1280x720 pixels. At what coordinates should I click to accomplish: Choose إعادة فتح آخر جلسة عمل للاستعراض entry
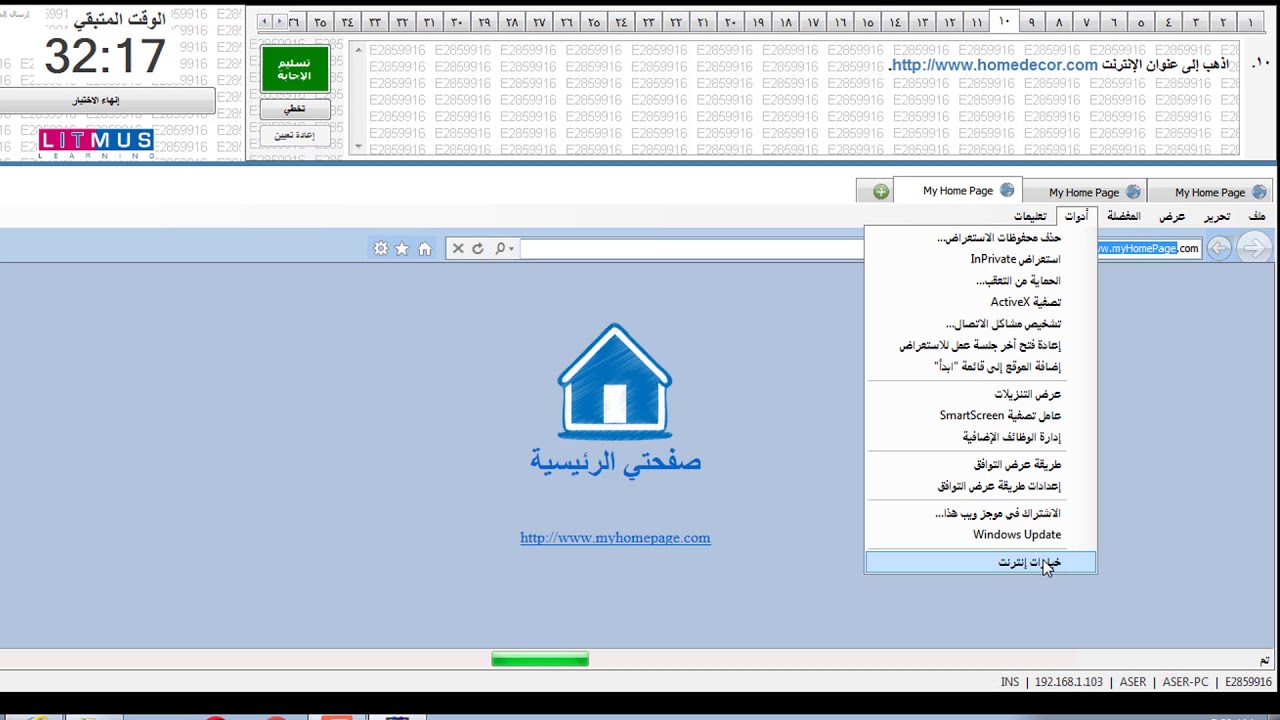click(980, 345)
